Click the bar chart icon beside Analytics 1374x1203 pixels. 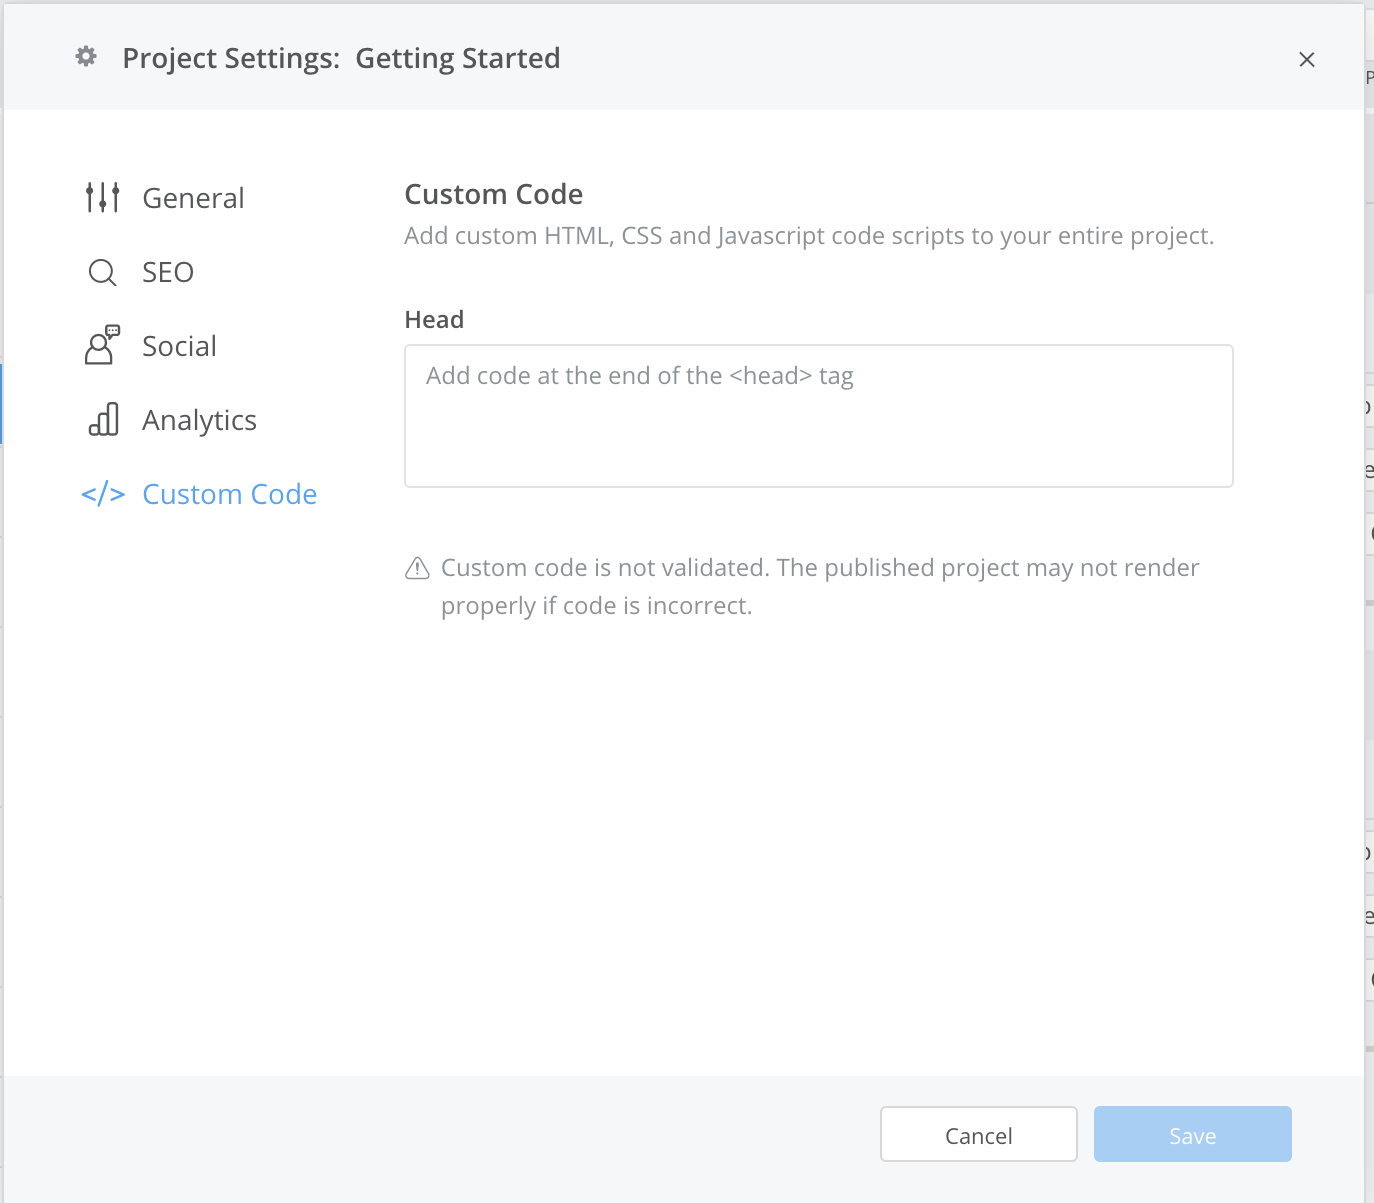103,420
